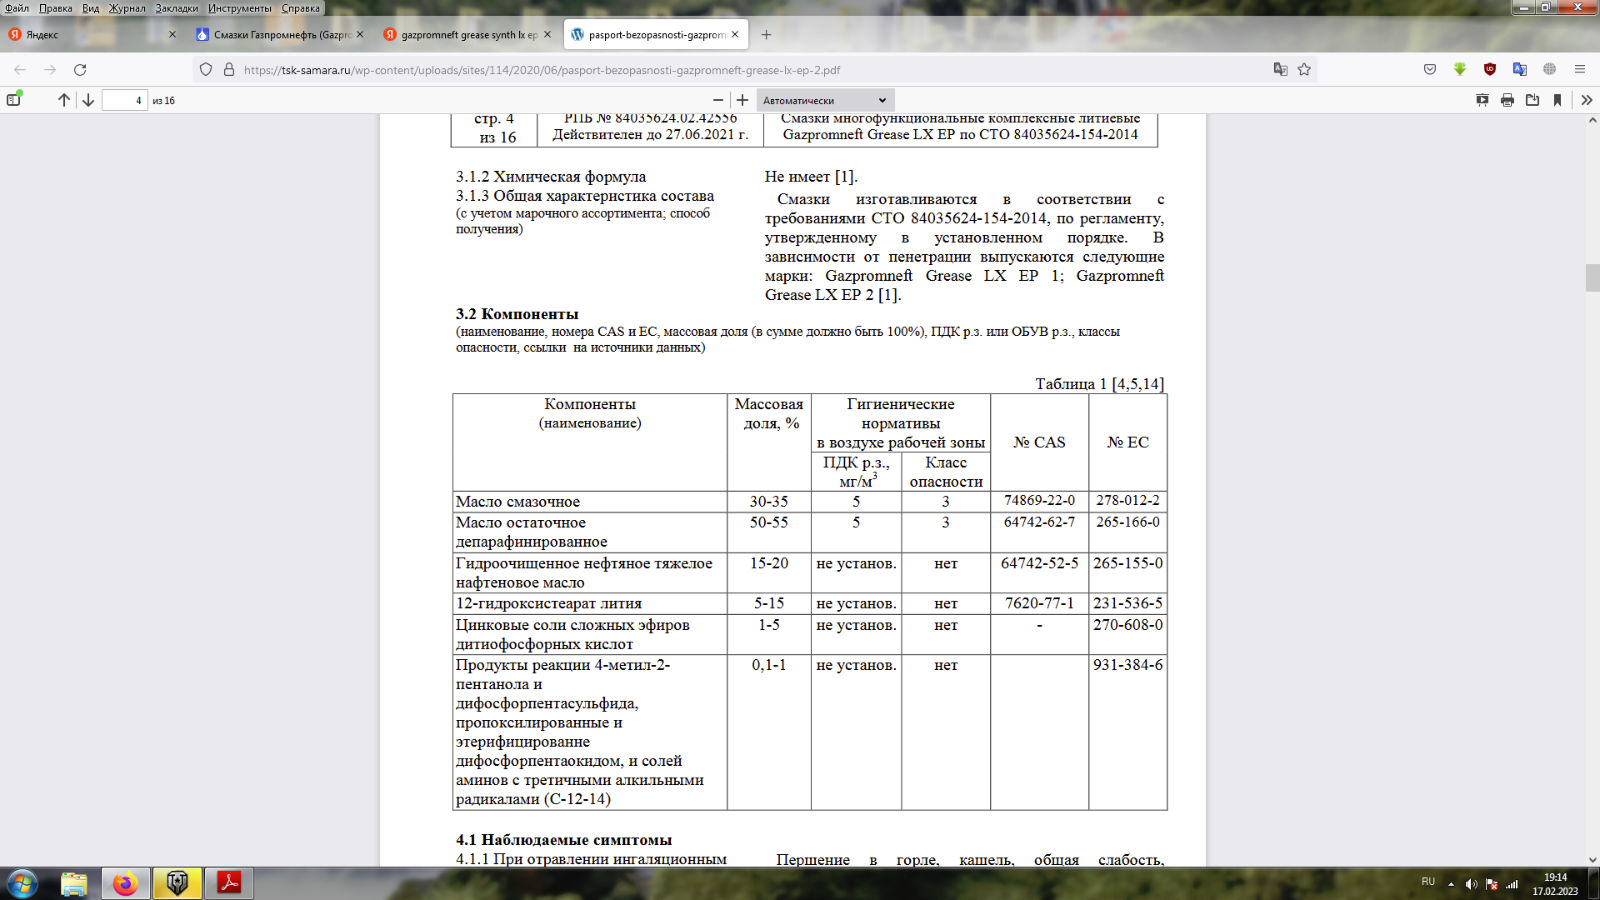Switch to Смазки Газпромнефть tab
This screenshot has width=1600, height=900.
[x=280, y=34]
